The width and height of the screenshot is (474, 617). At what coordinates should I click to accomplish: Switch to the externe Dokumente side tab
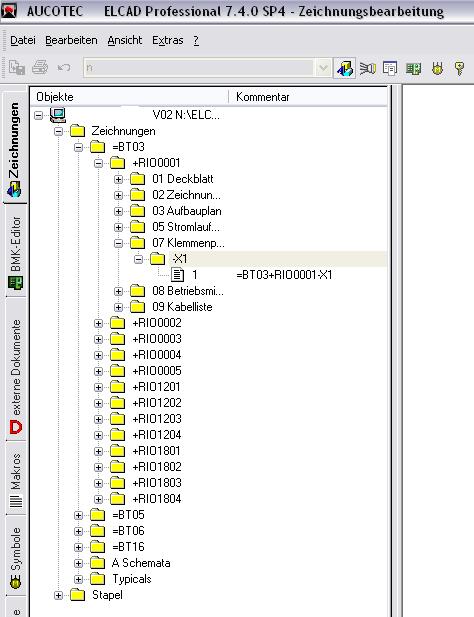point(16,376)
